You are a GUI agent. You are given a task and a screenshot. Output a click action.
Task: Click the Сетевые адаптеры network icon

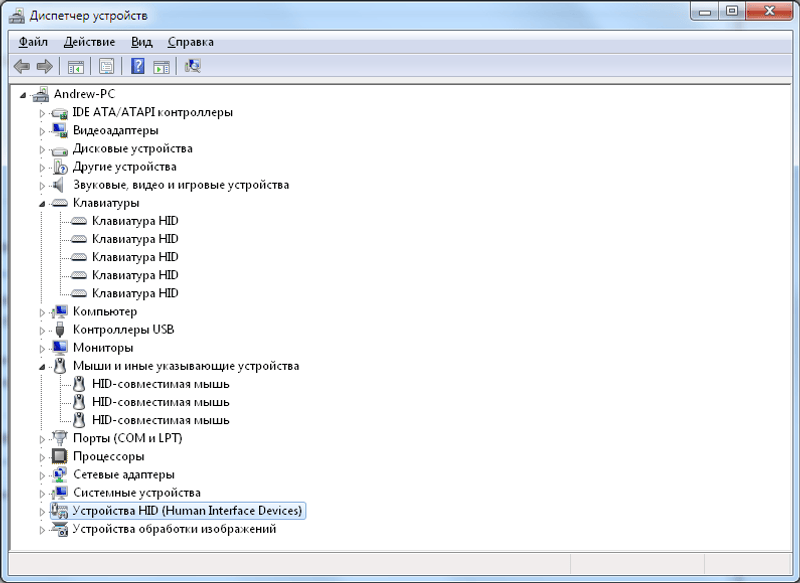(x=60, y=474)
